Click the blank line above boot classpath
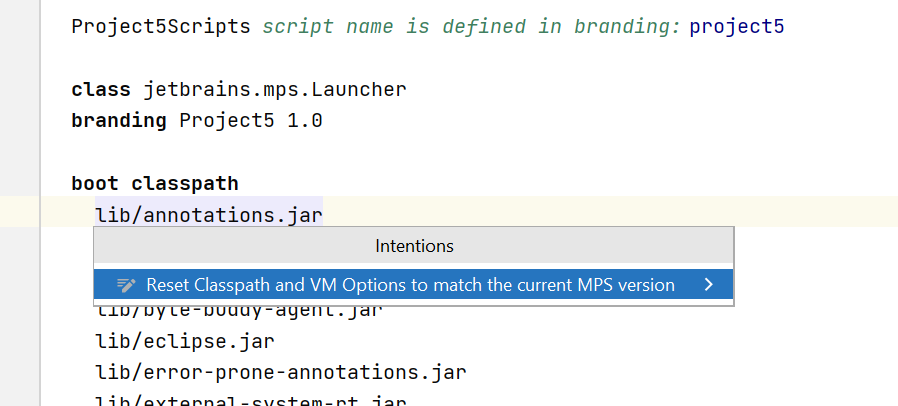This screenshot has height=406, width=898. [x=300, y=152]
